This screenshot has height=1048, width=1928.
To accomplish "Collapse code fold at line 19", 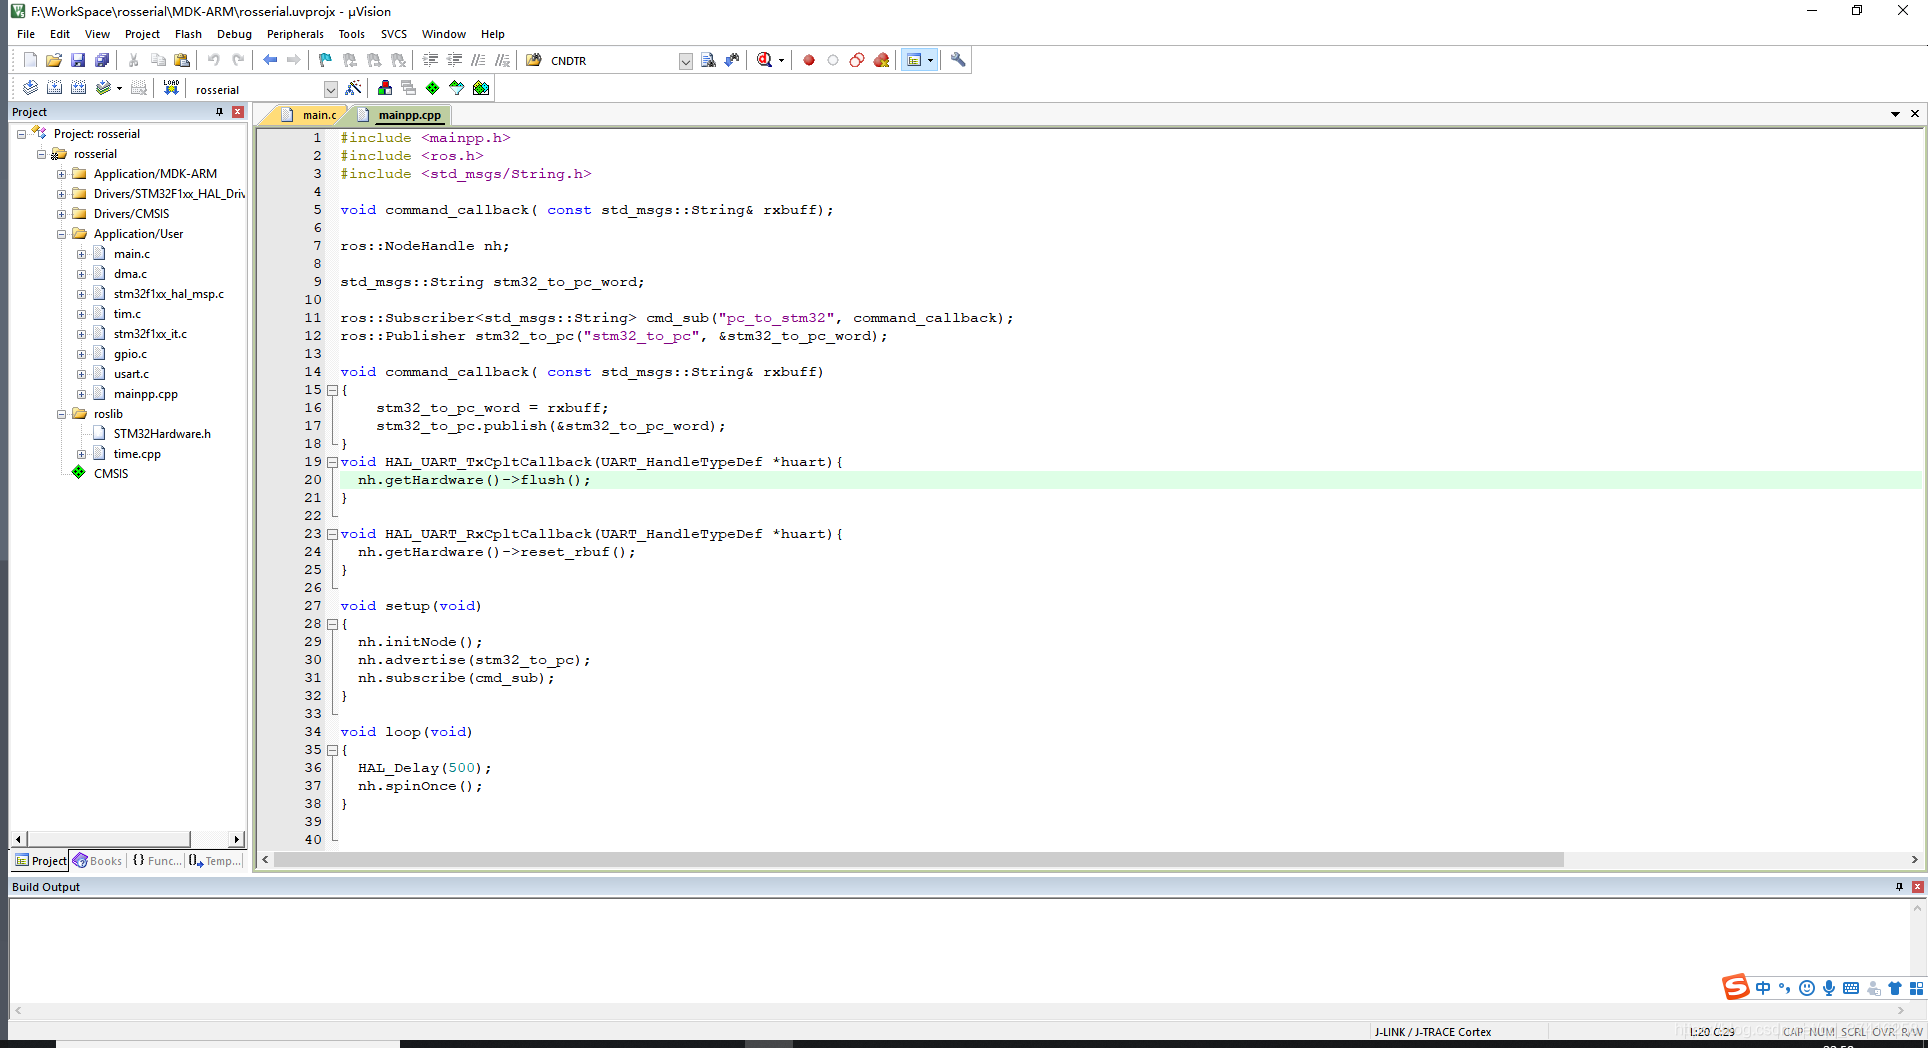I will point(332,462).
